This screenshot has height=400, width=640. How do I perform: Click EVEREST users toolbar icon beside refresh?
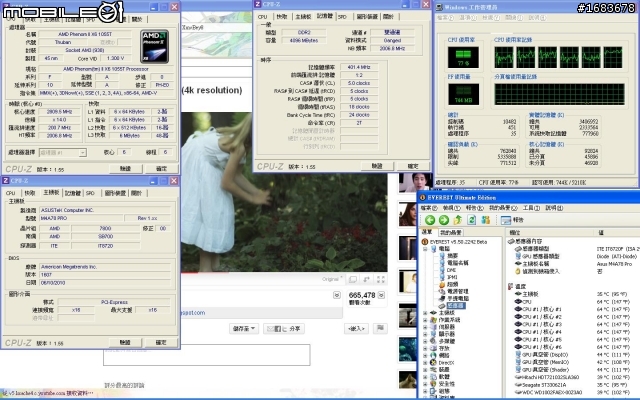(485, 220)
